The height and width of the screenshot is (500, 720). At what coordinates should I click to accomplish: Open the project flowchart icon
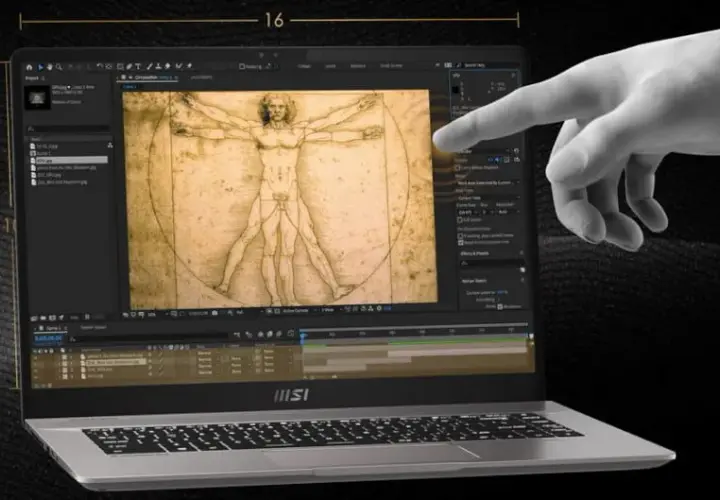(109, 146)
